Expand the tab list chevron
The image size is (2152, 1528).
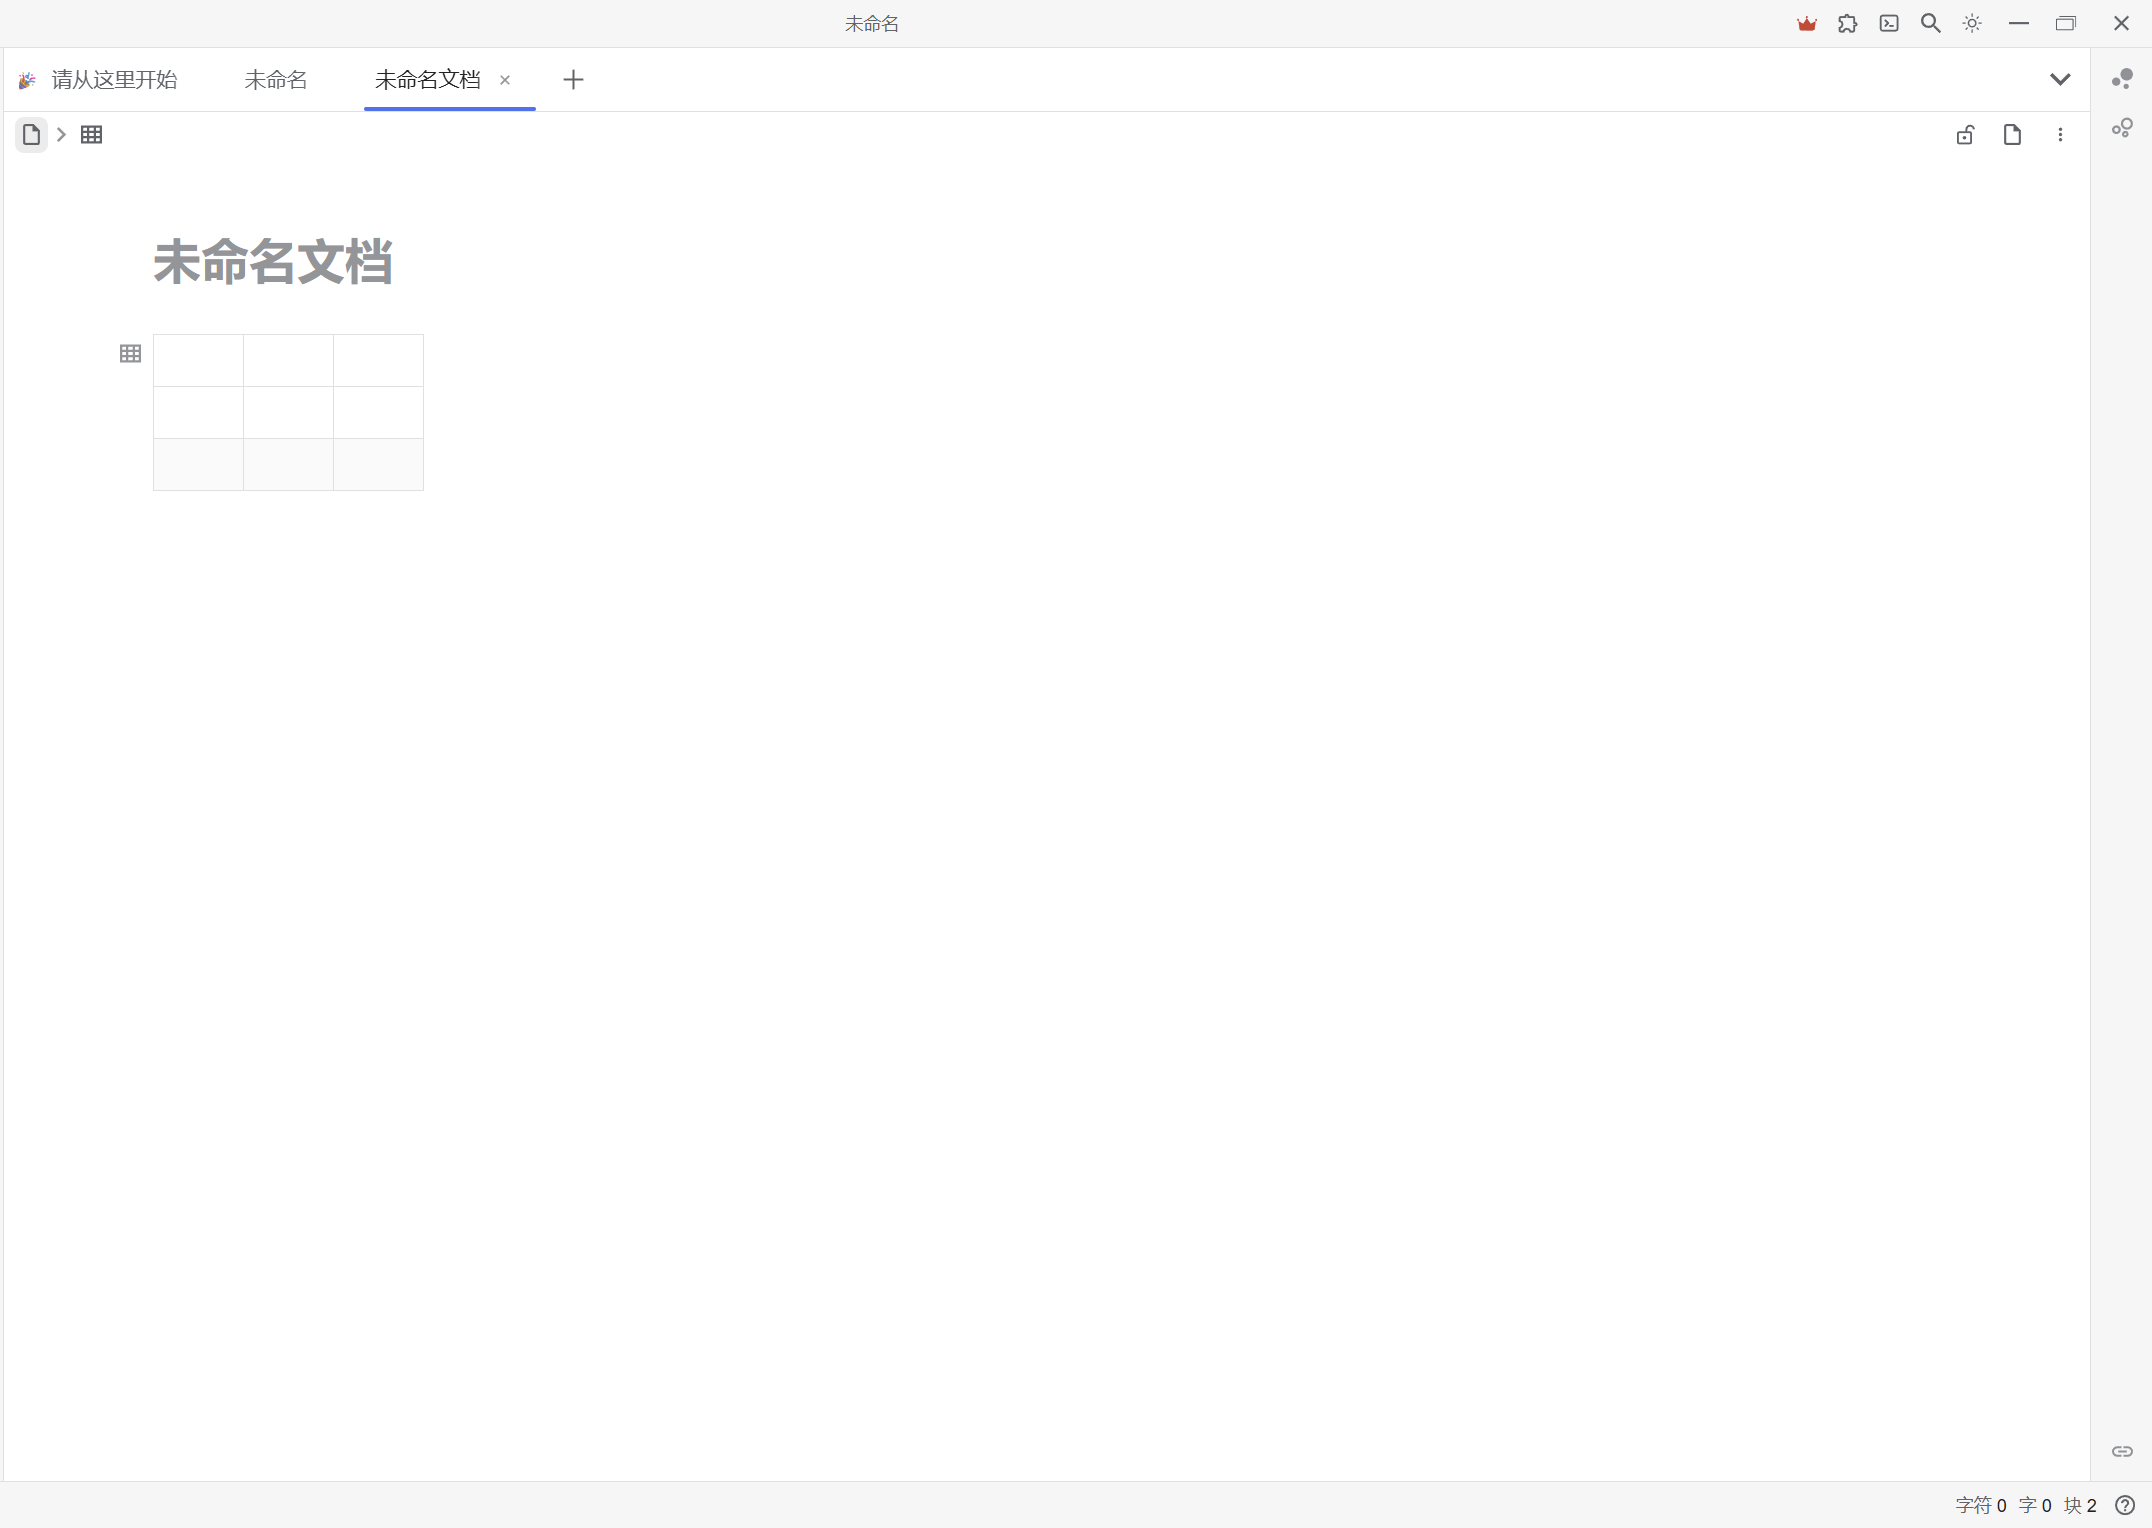click(2060, 79)
